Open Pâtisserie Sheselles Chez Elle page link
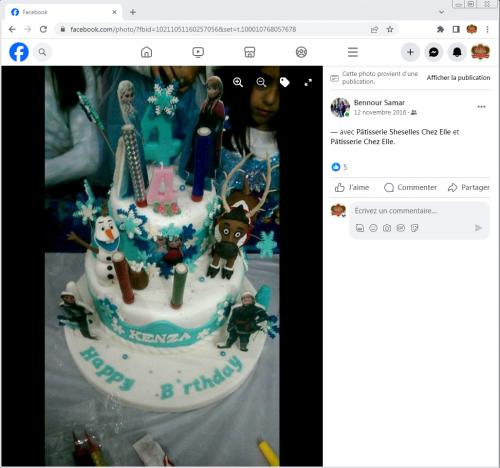The width and height of the screenshot is (500, 468). point(403,132)
